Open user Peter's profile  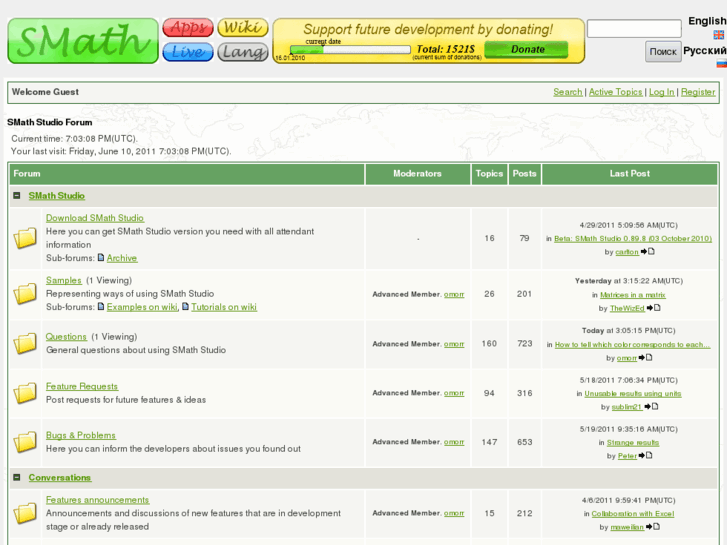(x=627, y=456)
